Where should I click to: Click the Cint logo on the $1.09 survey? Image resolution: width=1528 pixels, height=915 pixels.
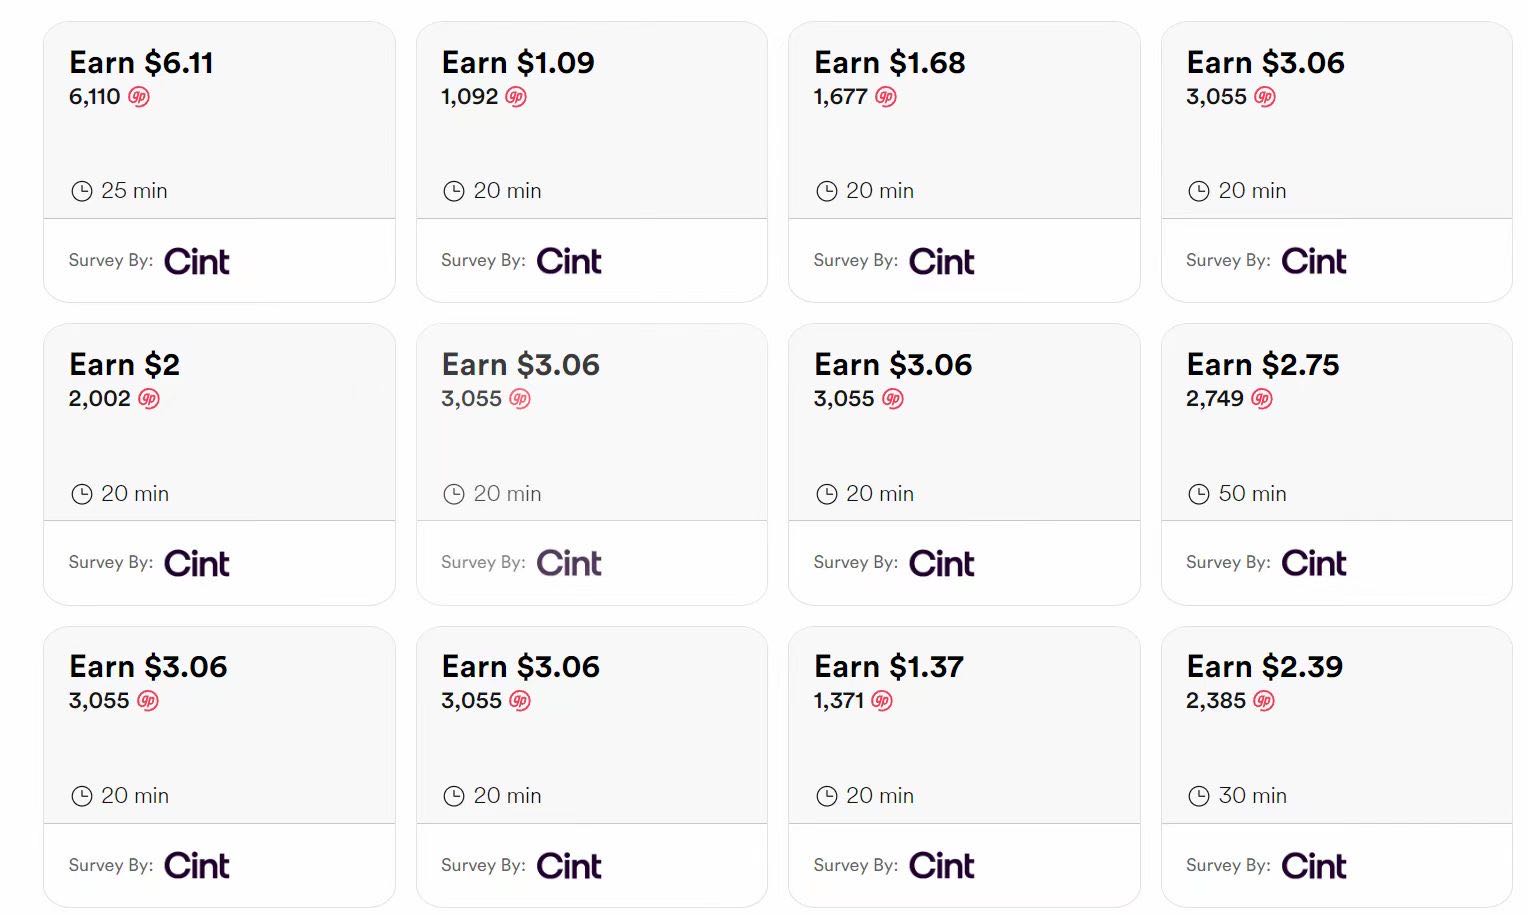click(569, 261)
